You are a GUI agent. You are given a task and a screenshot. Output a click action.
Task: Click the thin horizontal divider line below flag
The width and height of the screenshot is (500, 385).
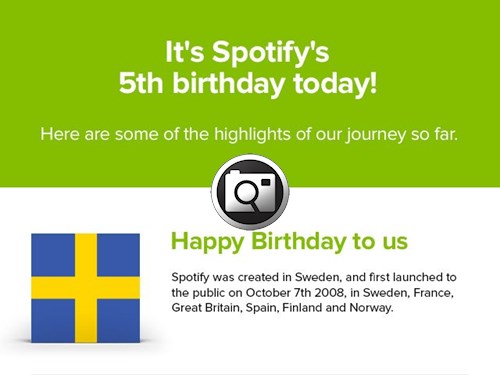(x=250, y=374)
